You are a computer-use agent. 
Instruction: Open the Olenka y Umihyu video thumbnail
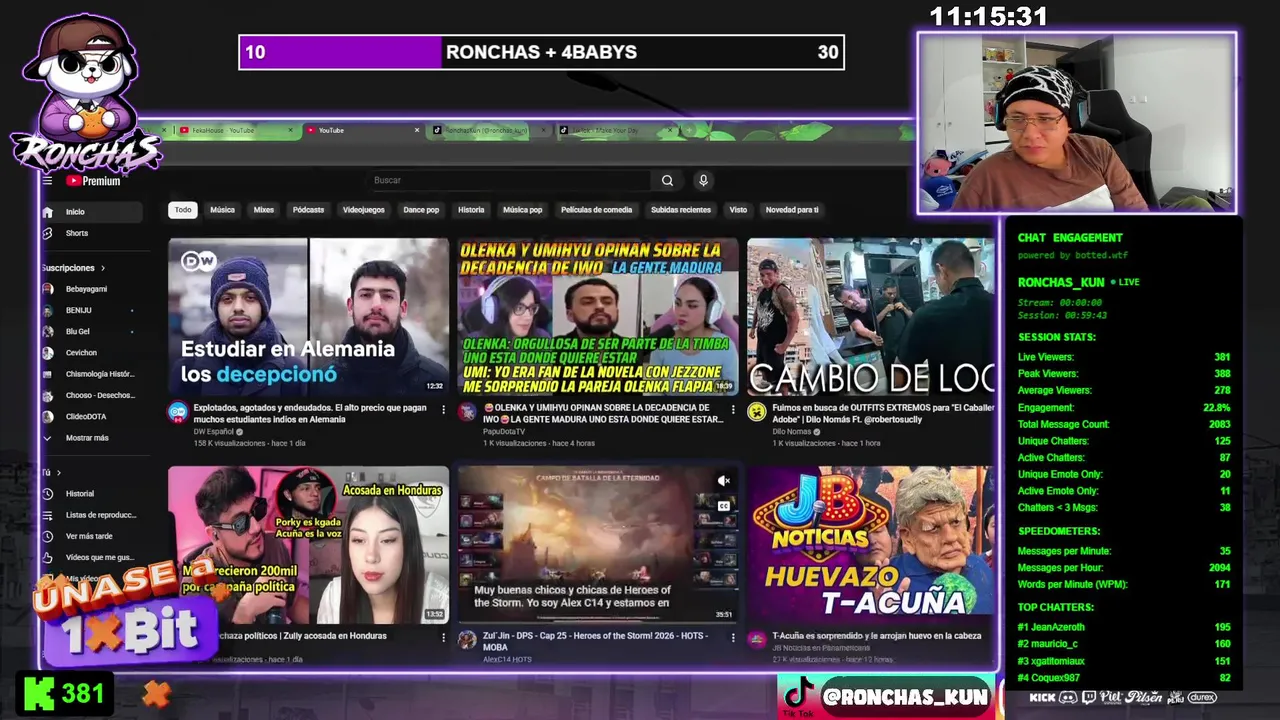point(597,317)
